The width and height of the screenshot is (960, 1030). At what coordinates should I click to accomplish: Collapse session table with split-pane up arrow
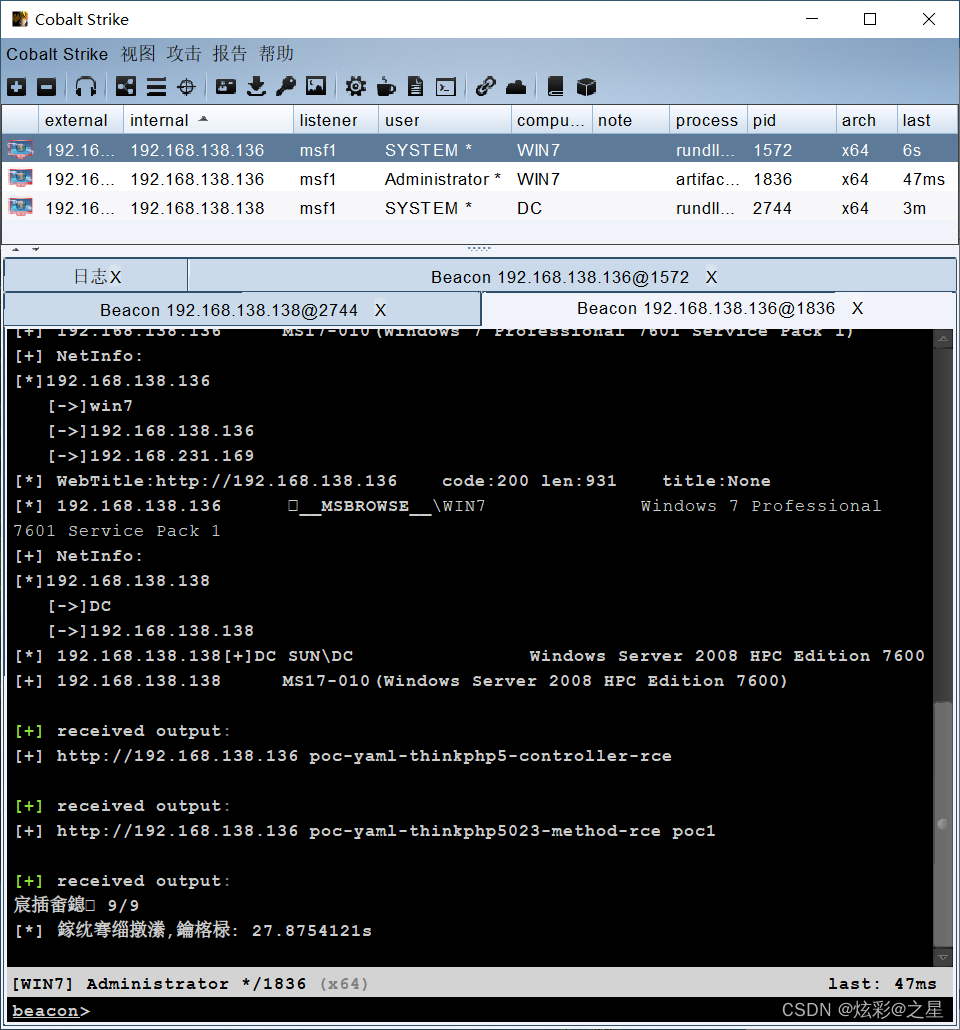[x=16, y=249]
